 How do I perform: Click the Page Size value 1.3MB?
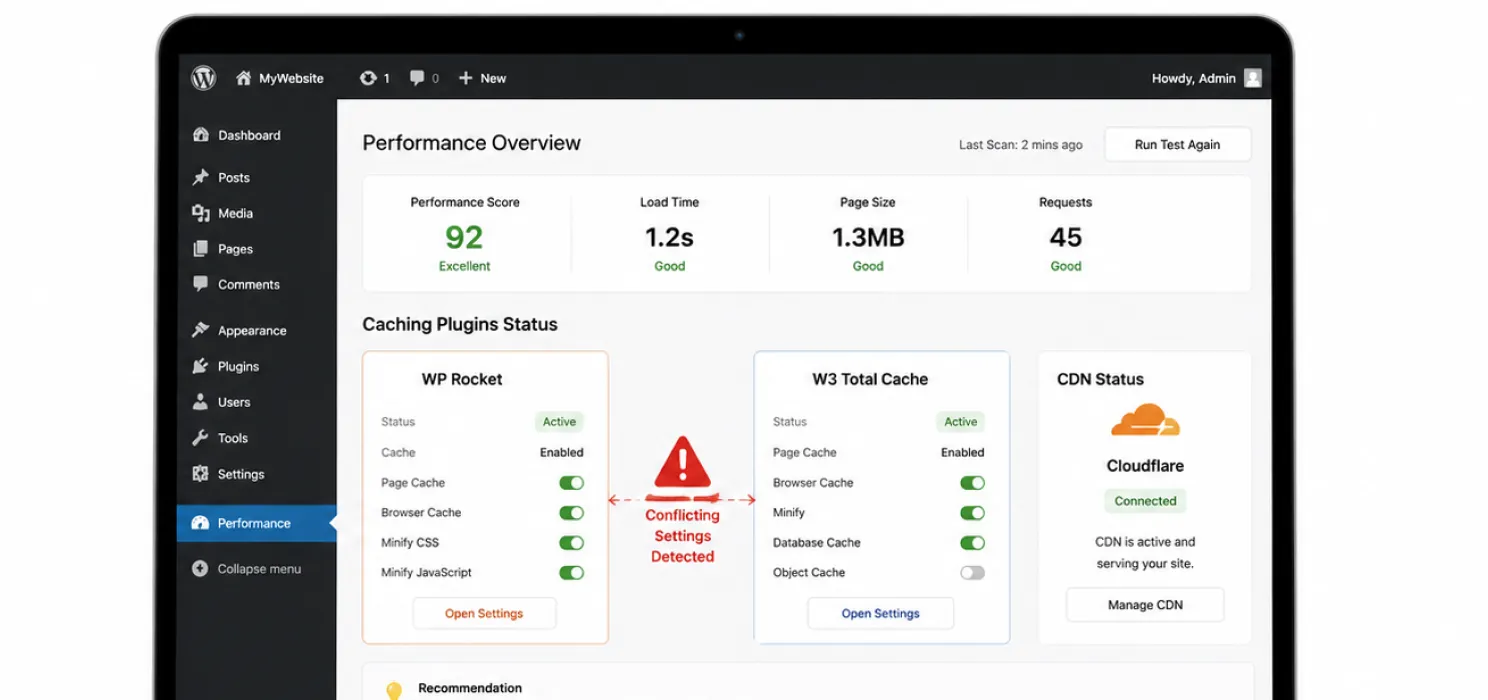pyautogui.click(x=868, y=237)
